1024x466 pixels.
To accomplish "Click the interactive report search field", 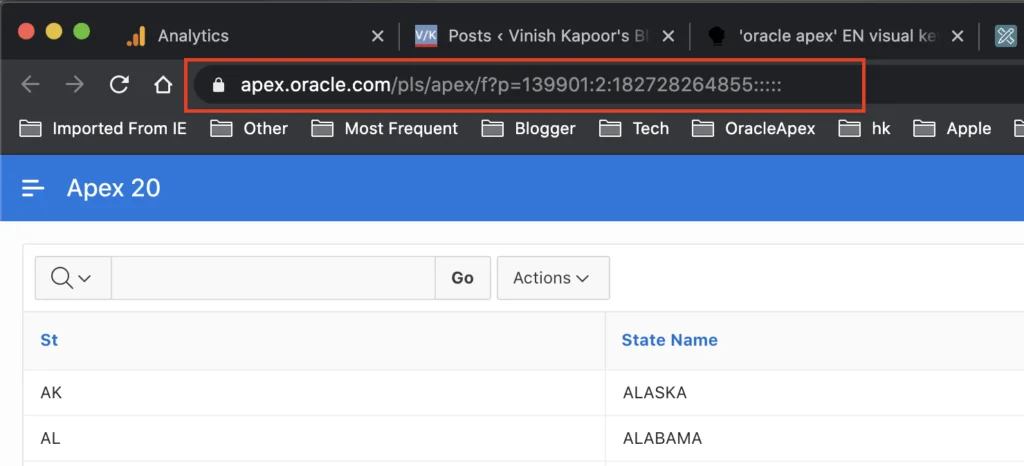I will tap(273, 278).
